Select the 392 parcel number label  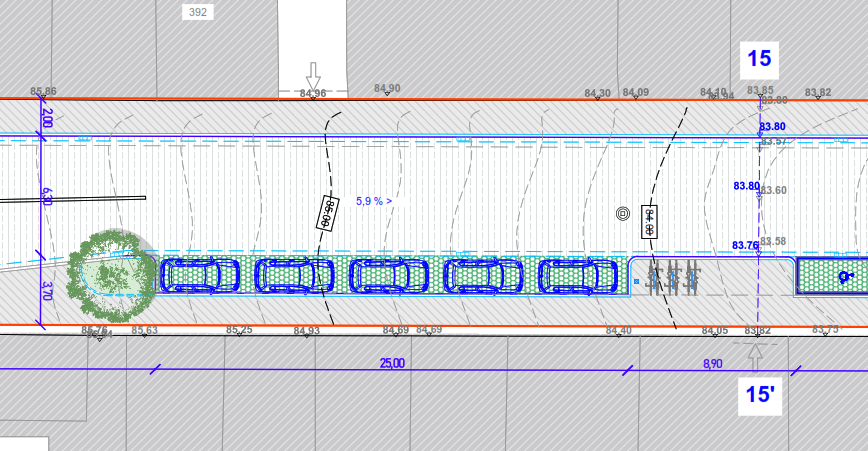tap(196, 12)
